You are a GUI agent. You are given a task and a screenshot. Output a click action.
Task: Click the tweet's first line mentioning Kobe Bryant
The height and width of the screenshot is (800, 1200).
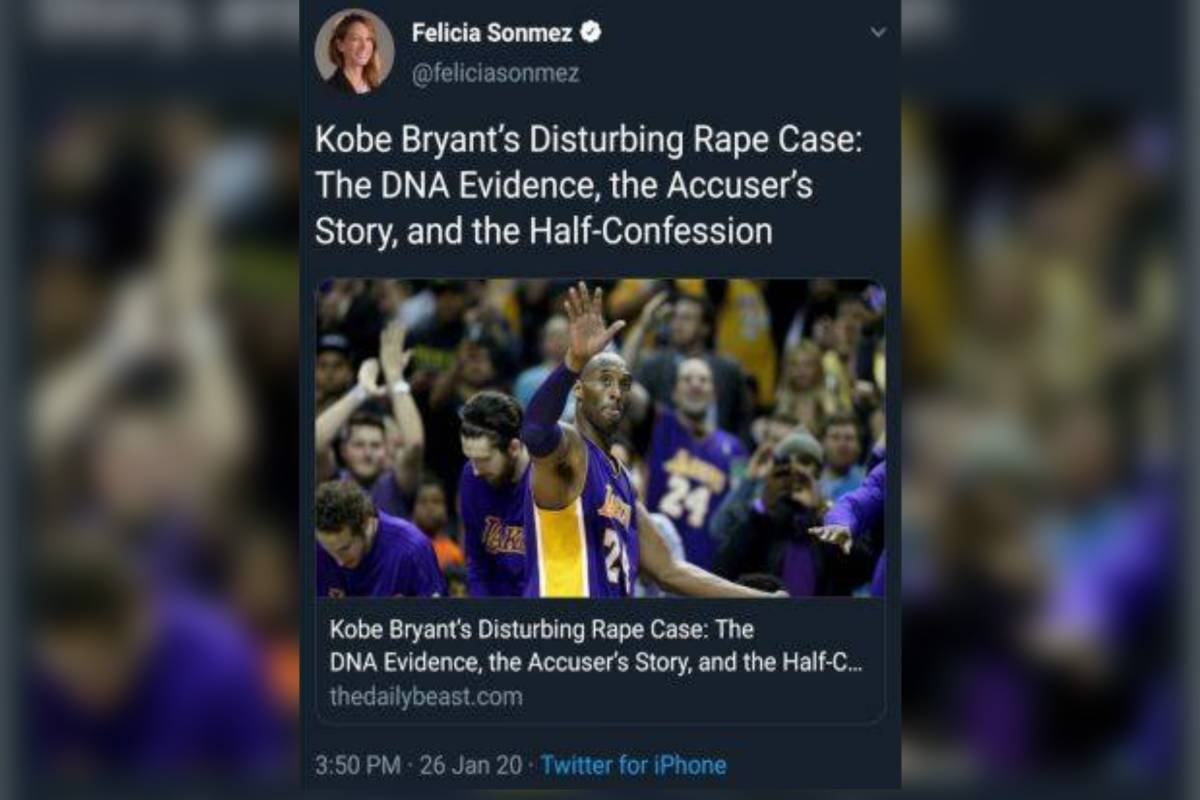[x=588, y=139]
